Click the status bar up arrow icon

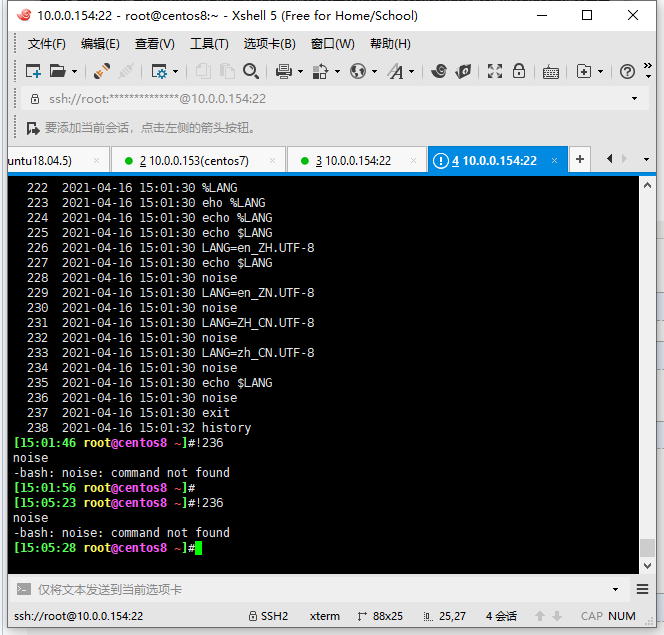[540, 616]
